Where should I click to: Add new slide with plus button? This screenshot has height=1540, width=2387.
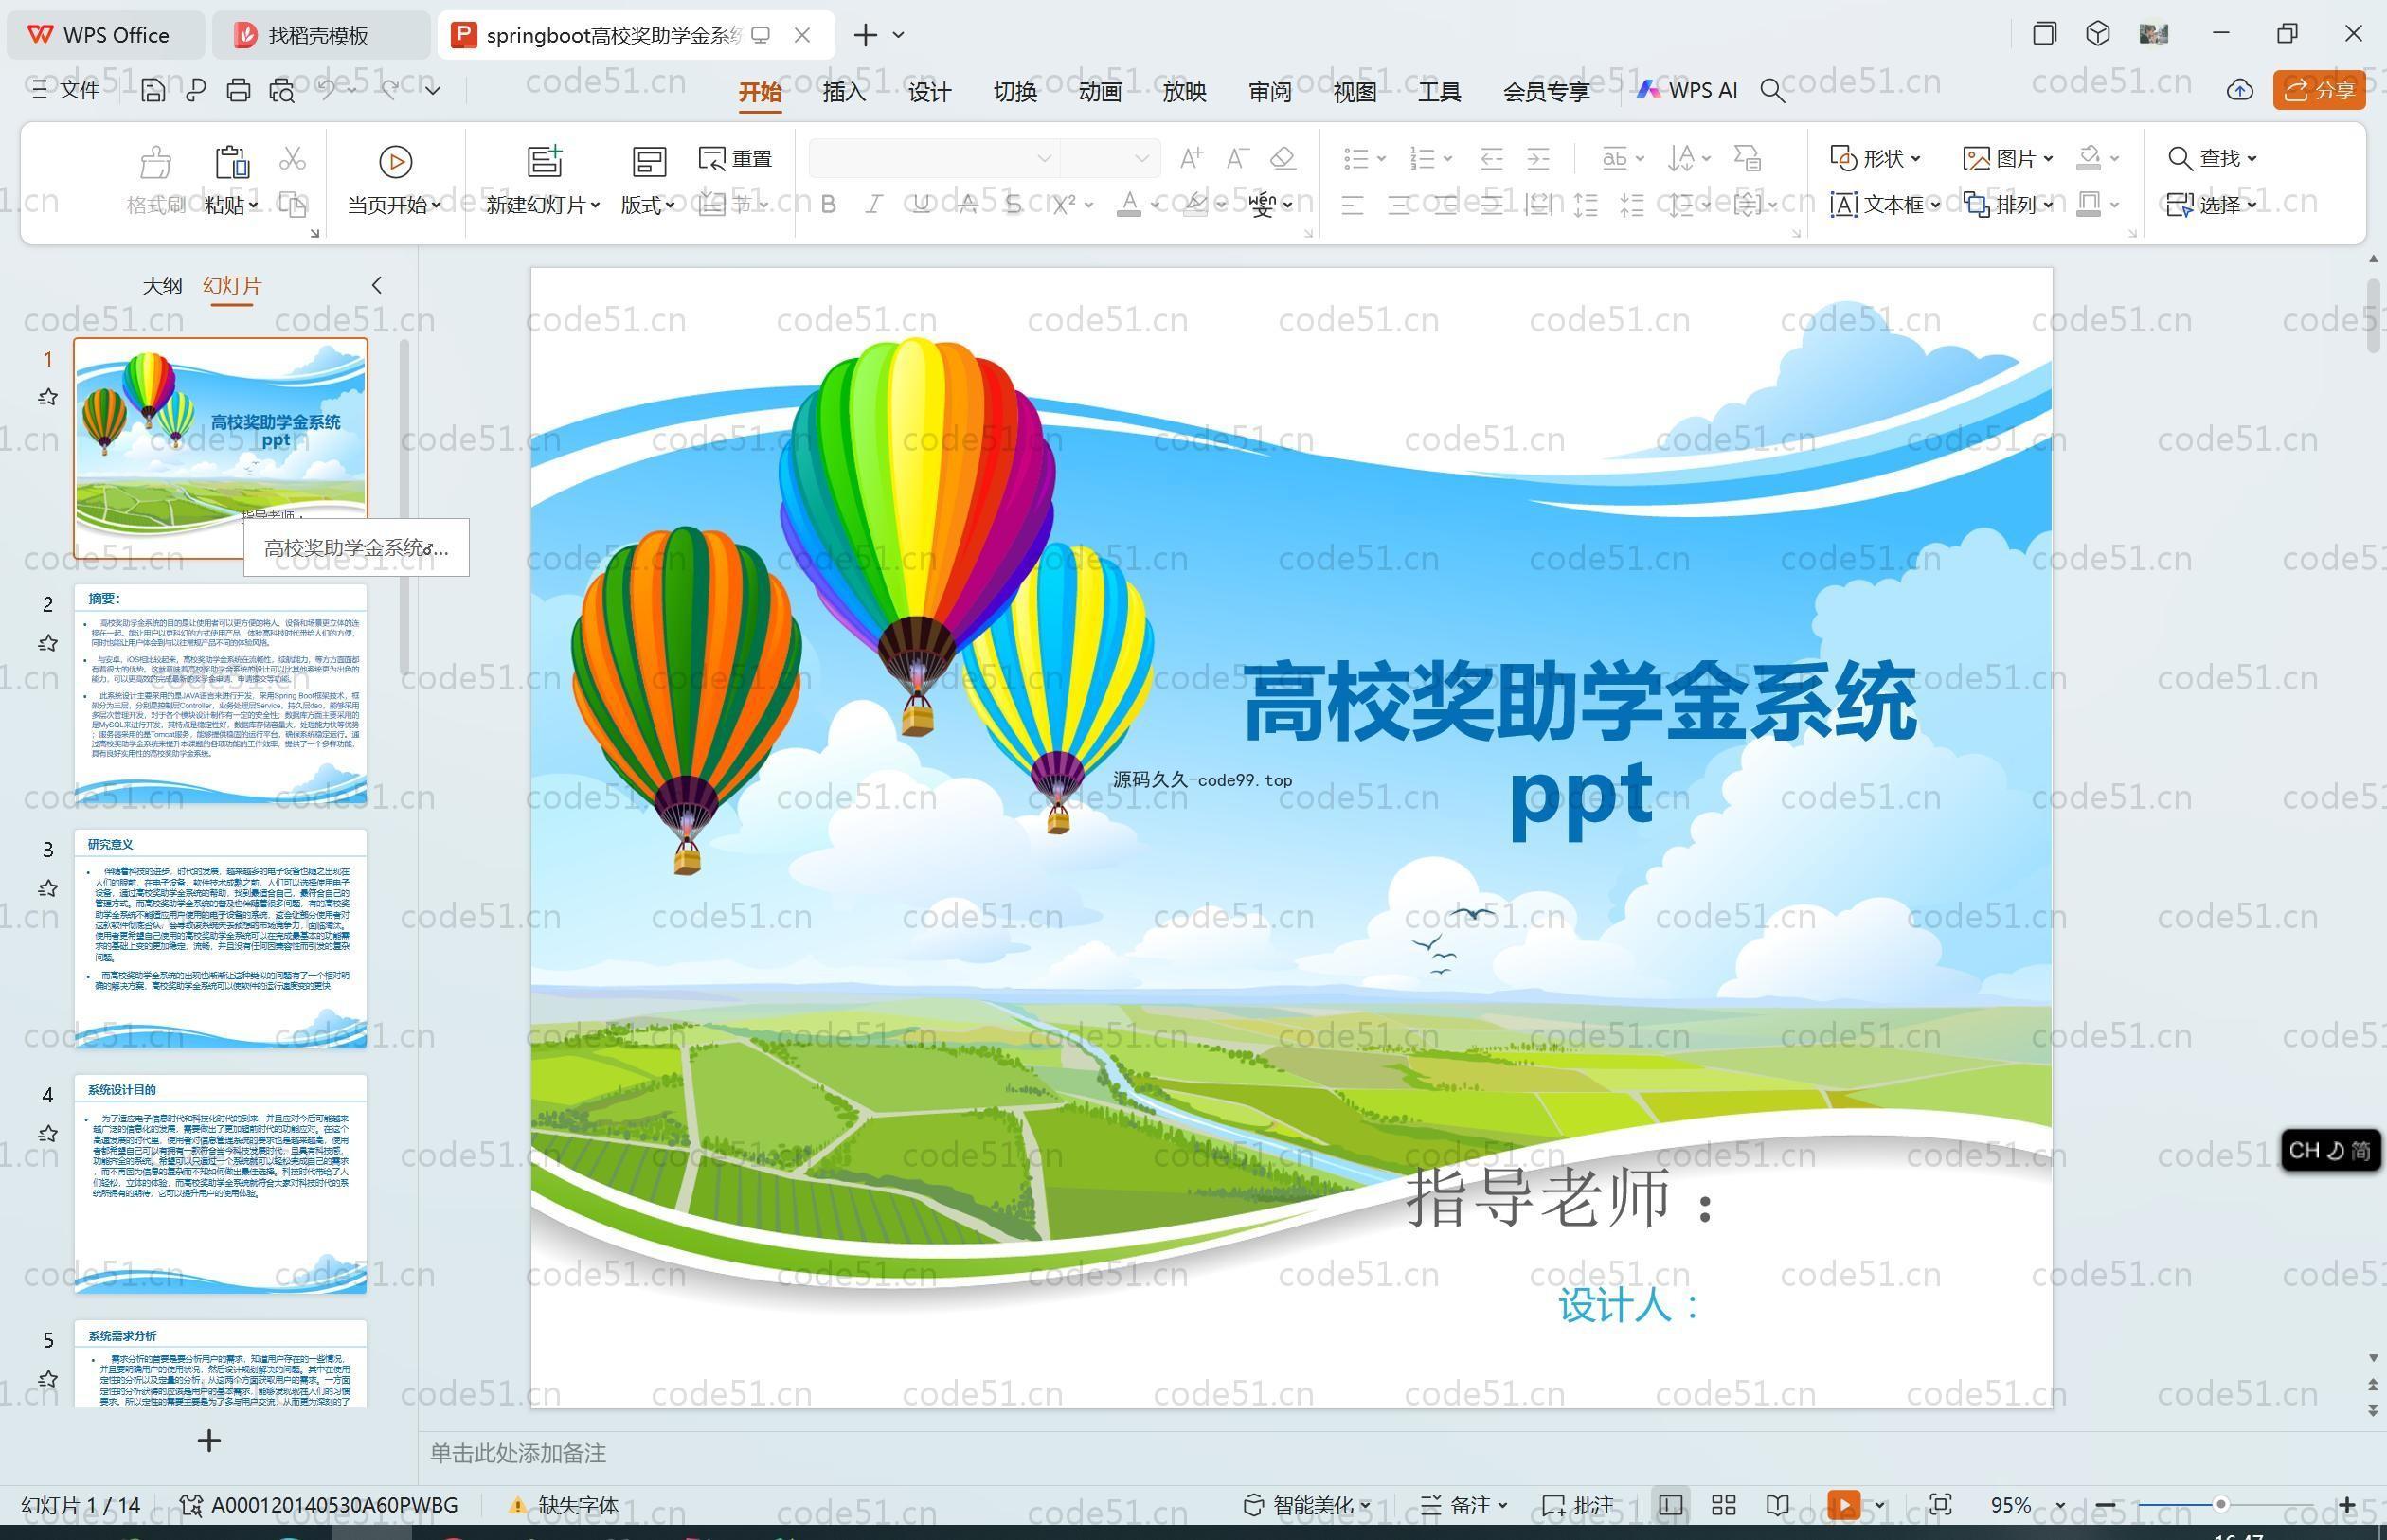click(x=209, y=1440)
